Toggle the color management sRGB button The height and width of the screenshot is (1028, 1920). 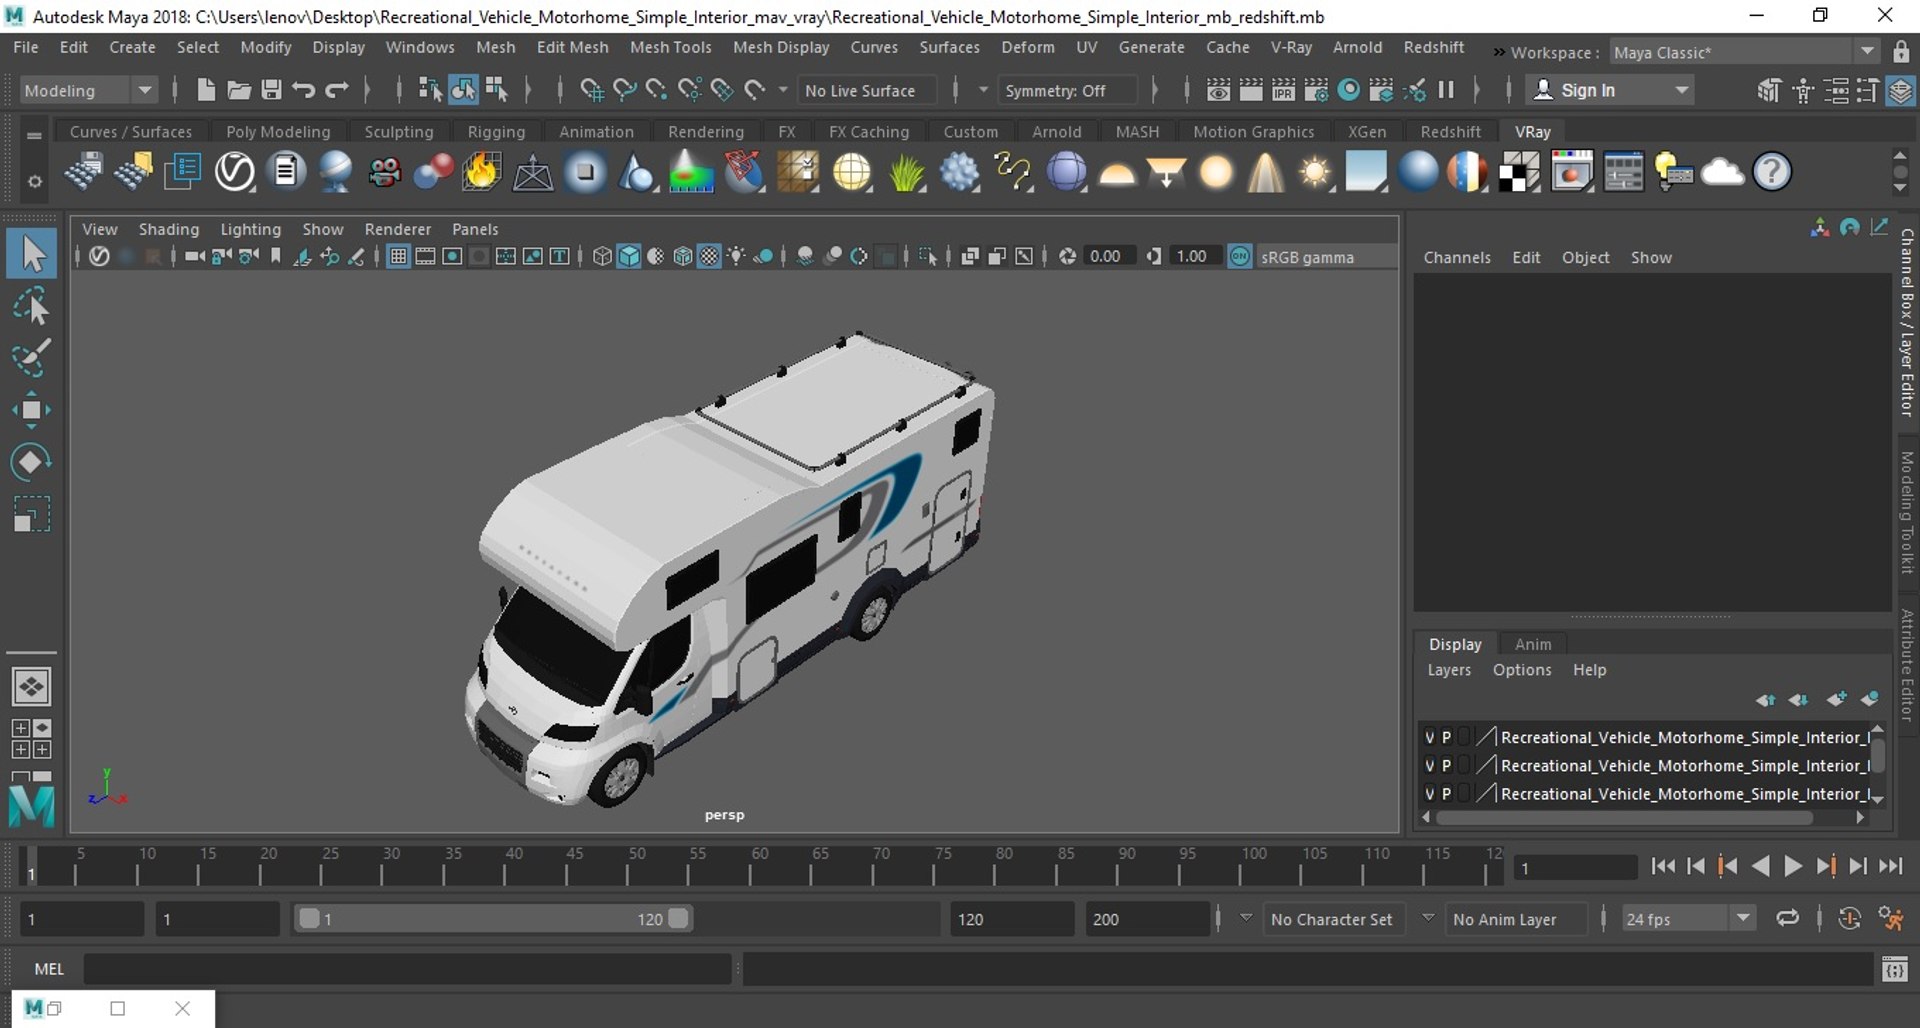click(x=1240, y=256)
